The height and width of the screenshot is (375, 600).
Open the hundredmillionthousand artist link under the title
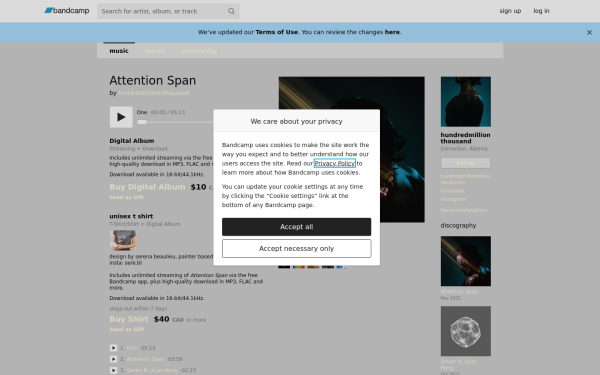(x=154, y=93)
